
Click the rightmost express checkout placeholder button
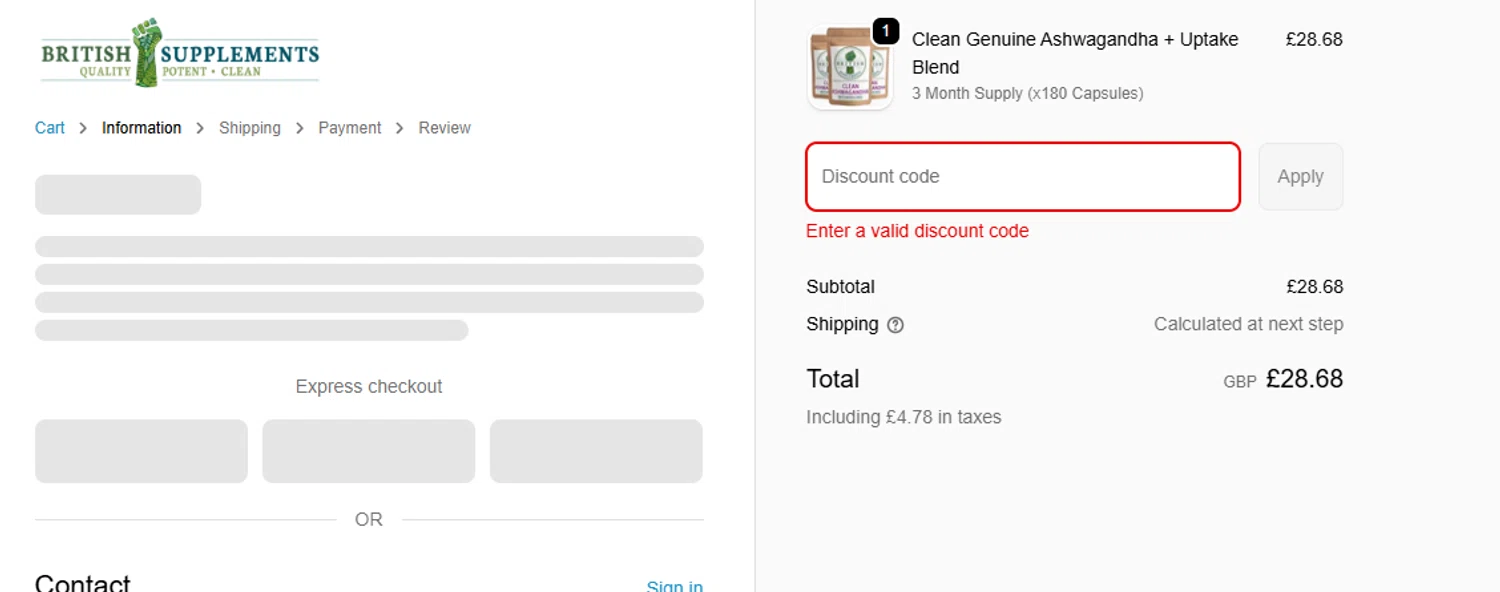click(x=596, y=451)
